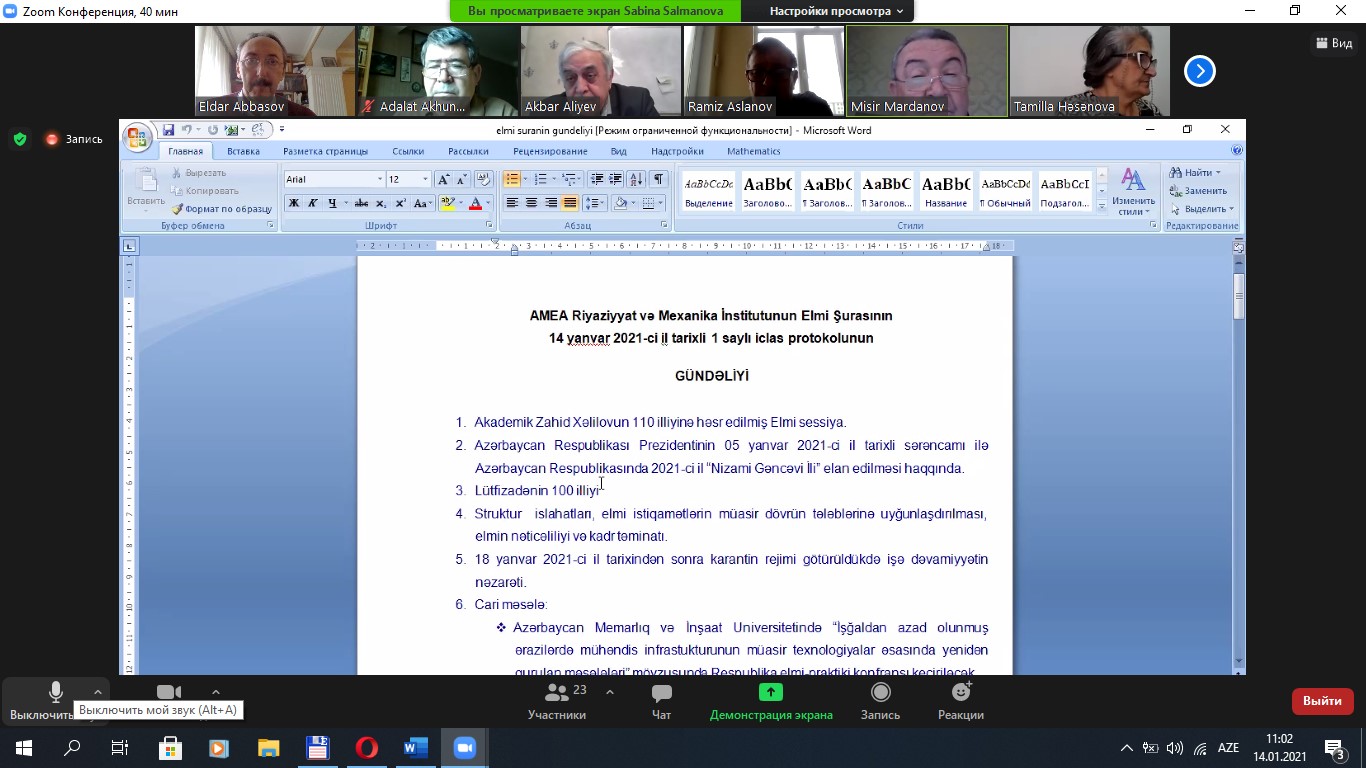Screen dimensions: 1366x768
Task: Click Misir Mardanov's video thumbnail
Action: pyautogui.click(x=927, y=70)
